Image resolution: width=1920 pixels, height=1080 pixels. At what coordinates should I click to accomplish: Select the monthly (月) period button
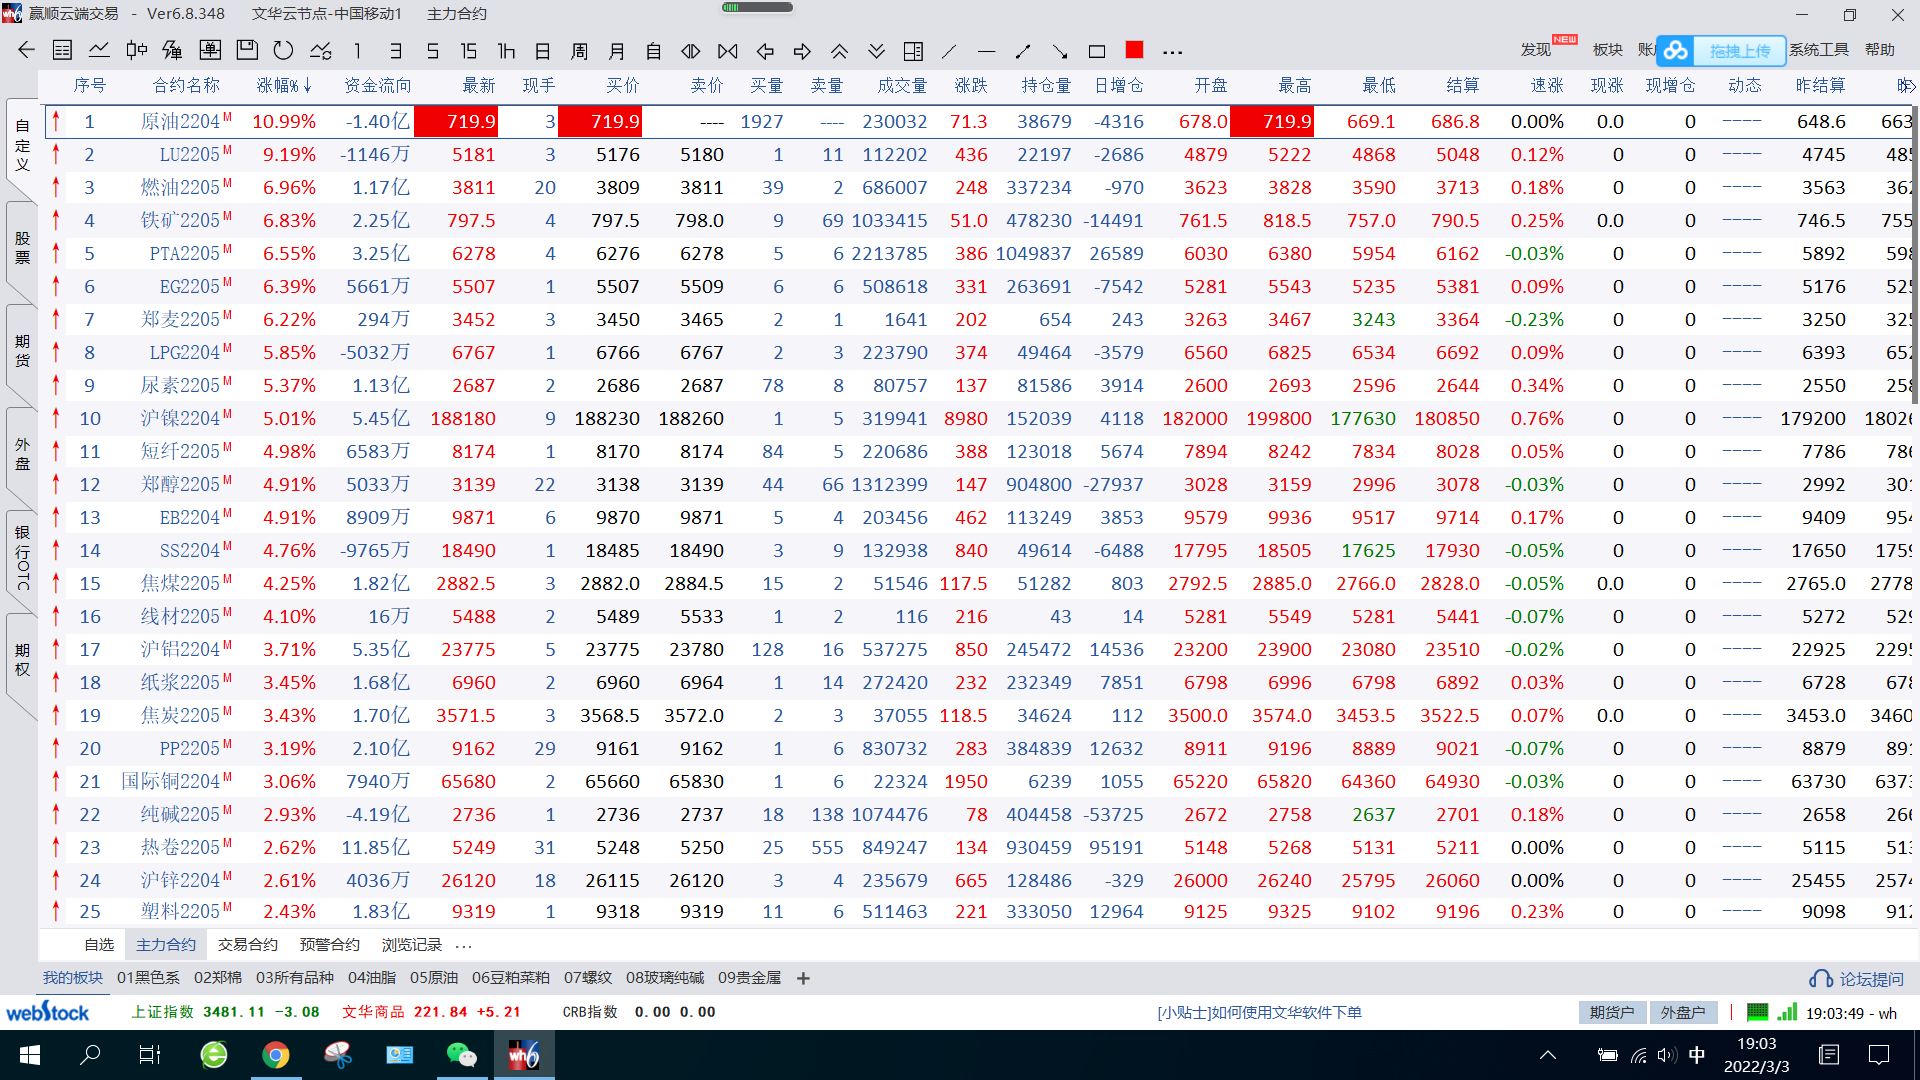pos(617,51)
